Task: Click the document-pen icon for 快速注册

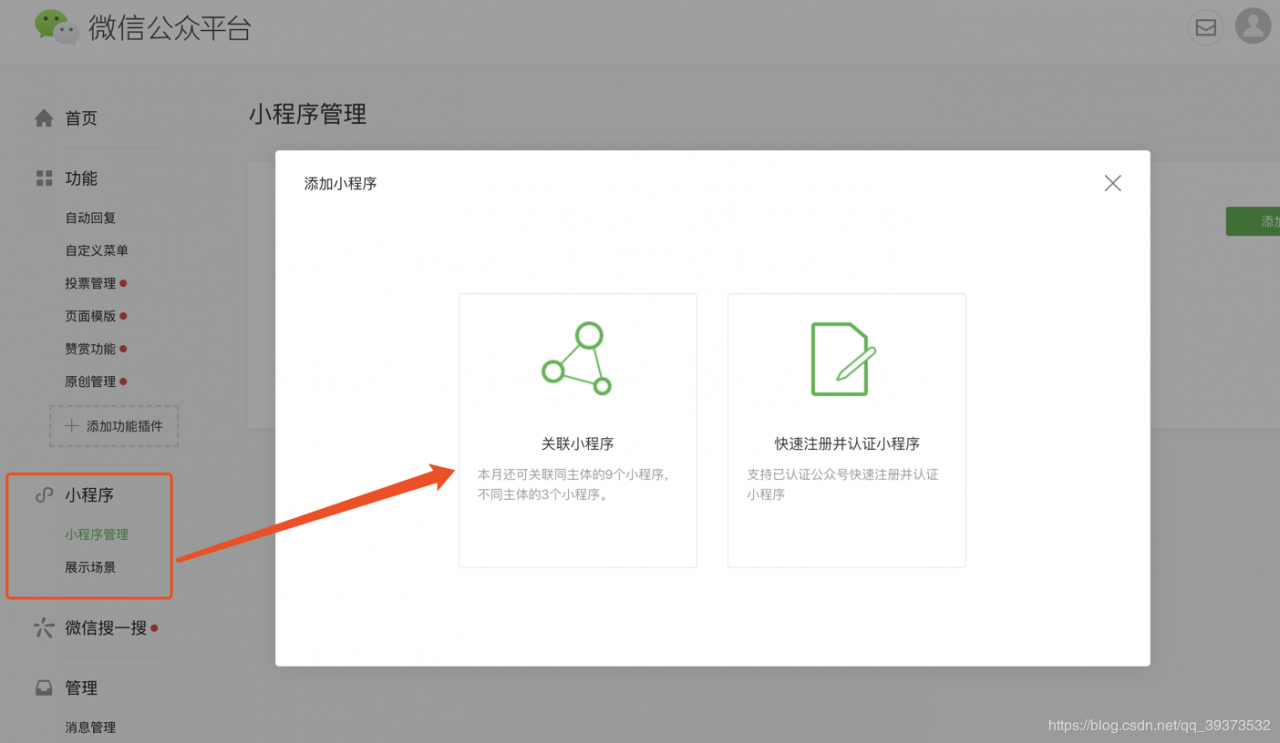Action: click(844, 359)
